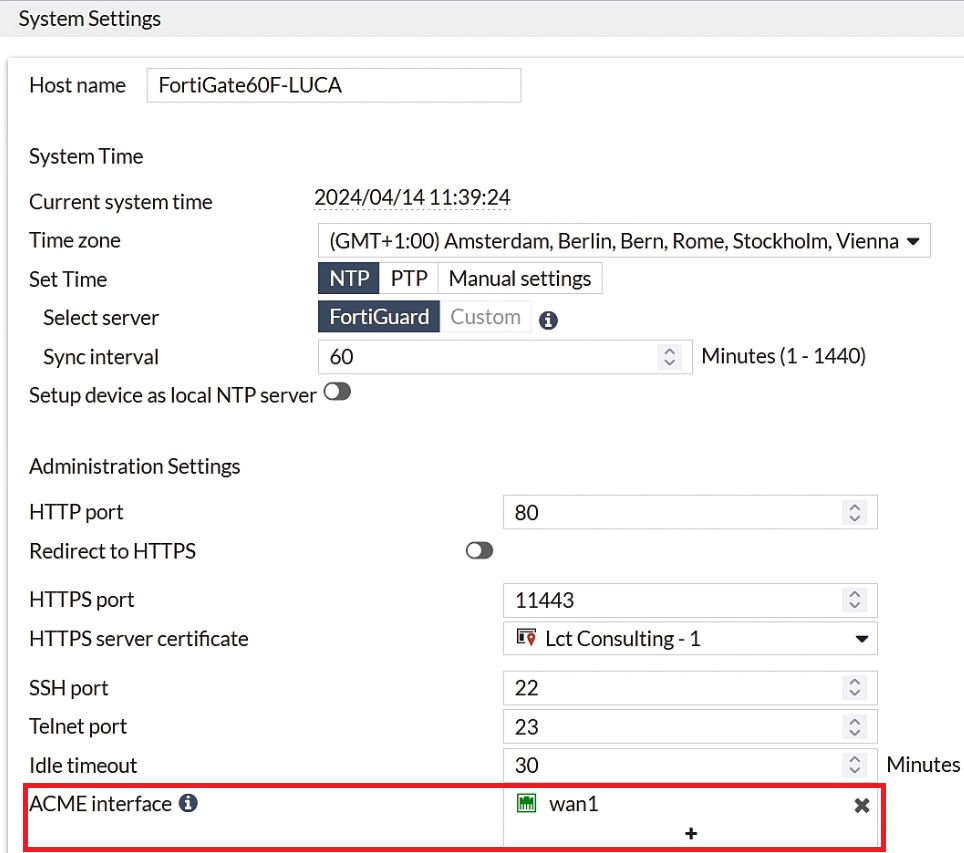Screen dimensions: 964x853
Task: Switch Set Time to Manual settings
Action: click(520, 279)
